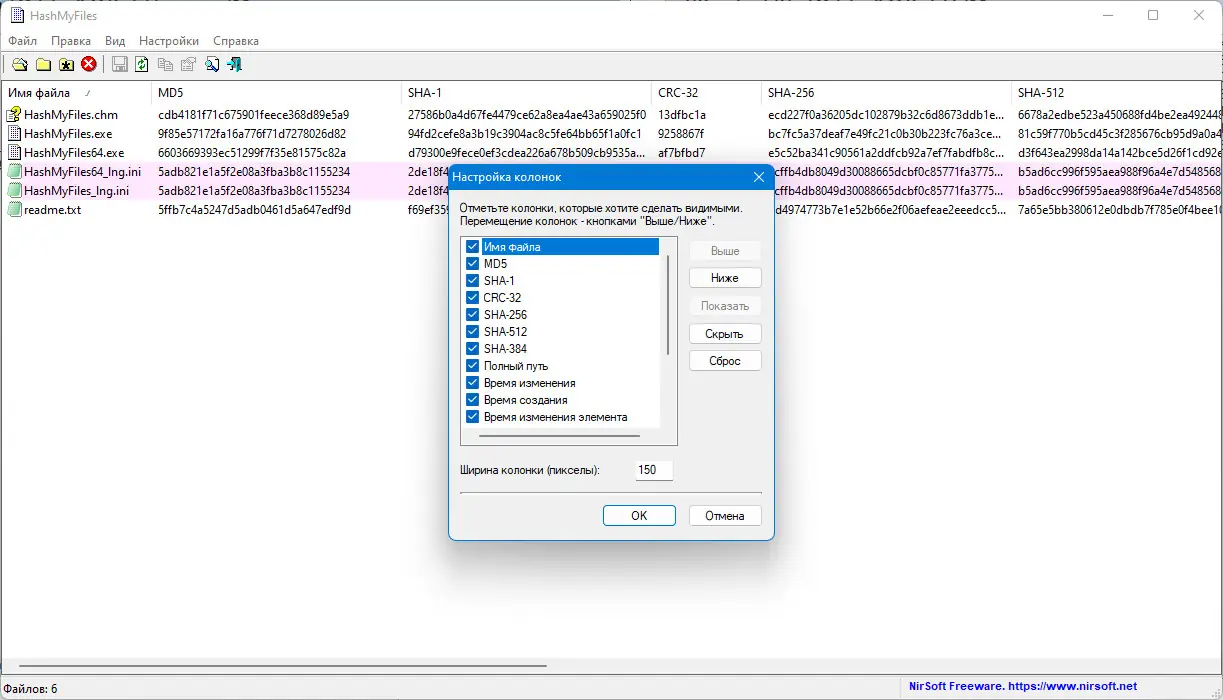The width and height of the screenshot is (1223, 700).
Task: Open the Файл menu
Action: [x=22, y=41]
